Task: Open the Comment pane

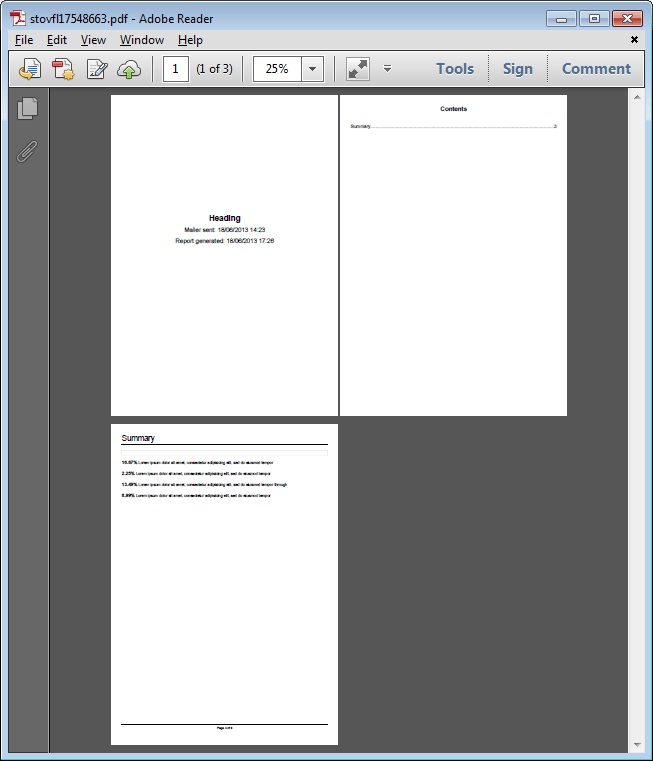Action: pos(596,69)
